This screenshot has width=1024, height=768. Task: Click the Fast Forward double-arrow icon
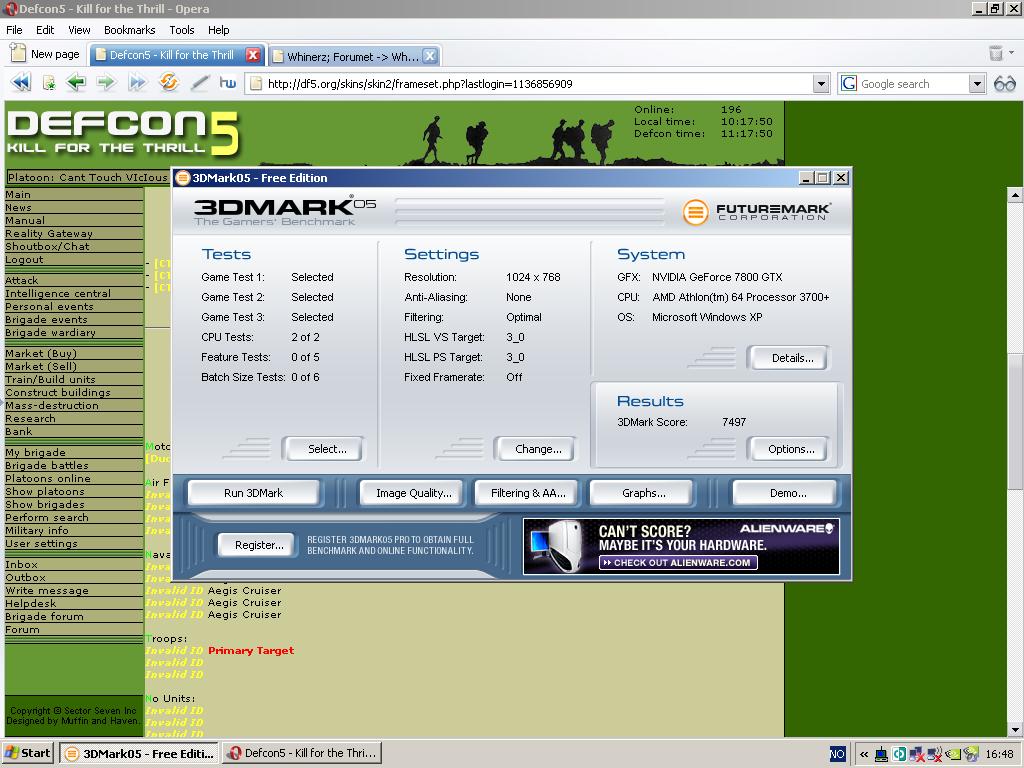(x=137, y=83)
